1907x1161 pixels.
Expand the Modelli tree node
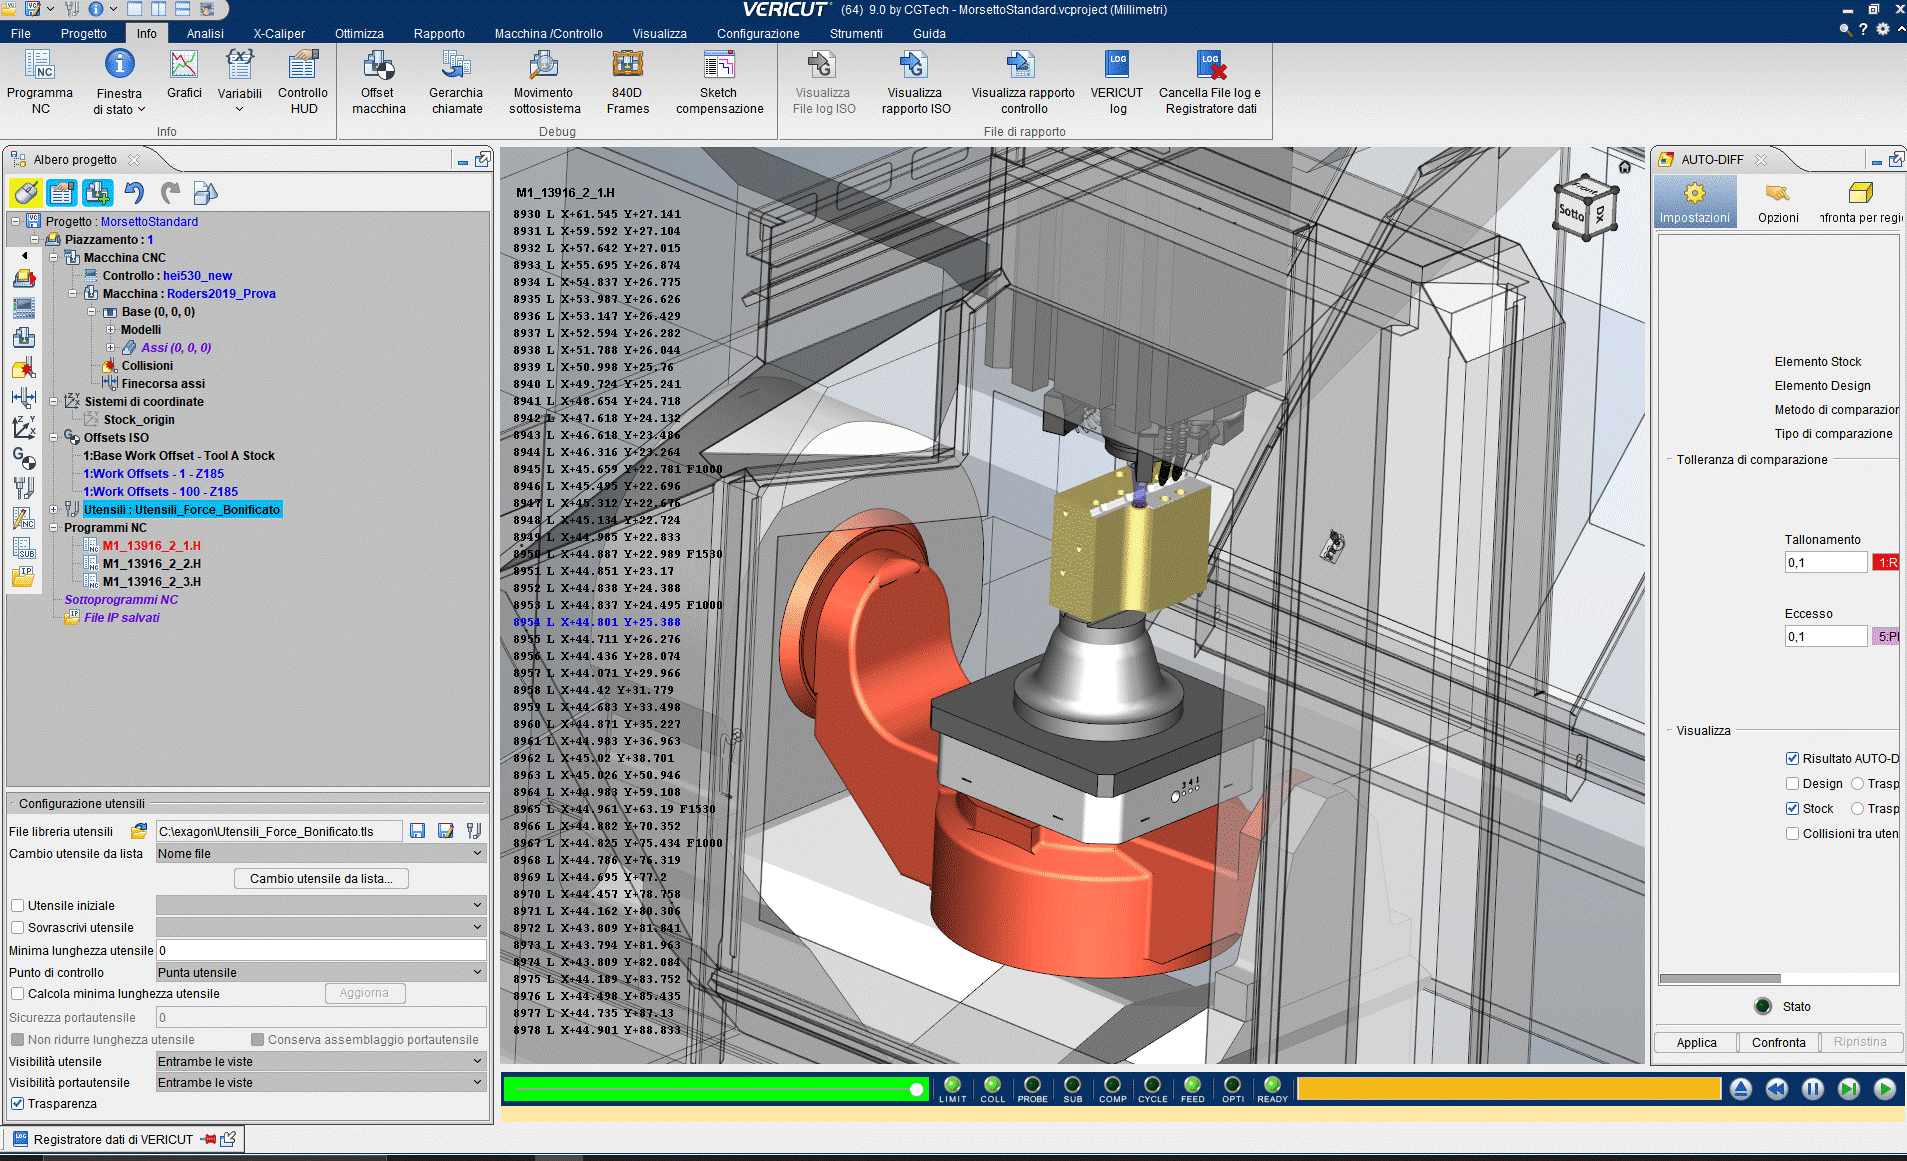(x=110, y=330)
